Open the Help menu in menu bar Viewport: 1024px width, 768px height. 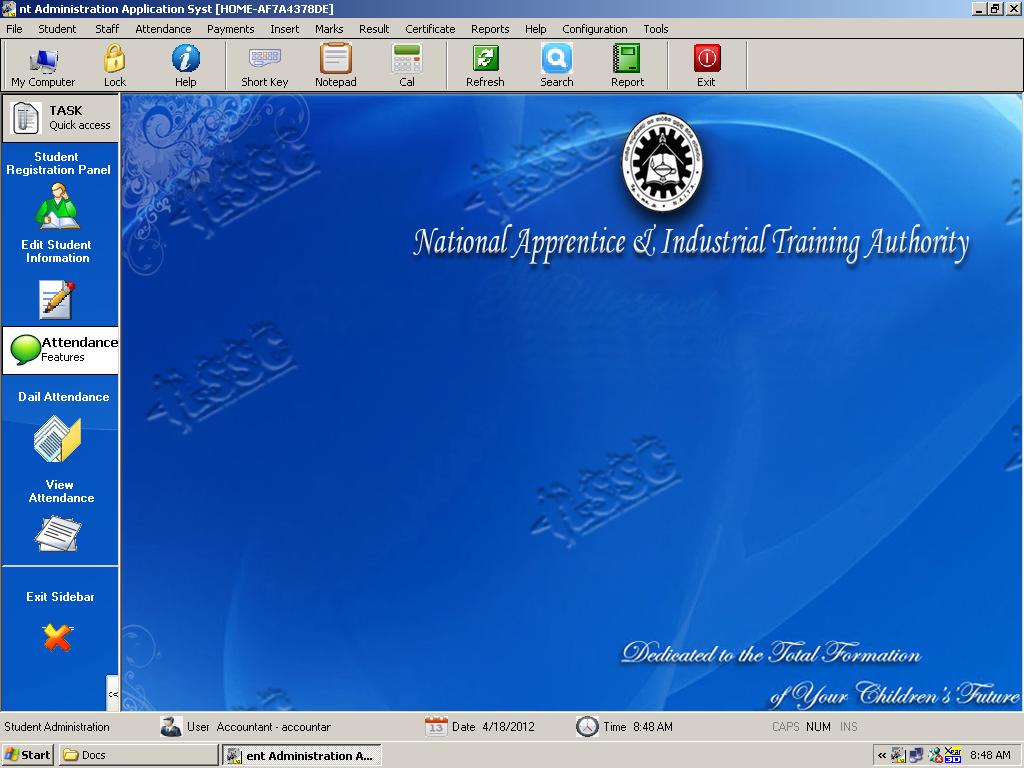tap(536, 29)
